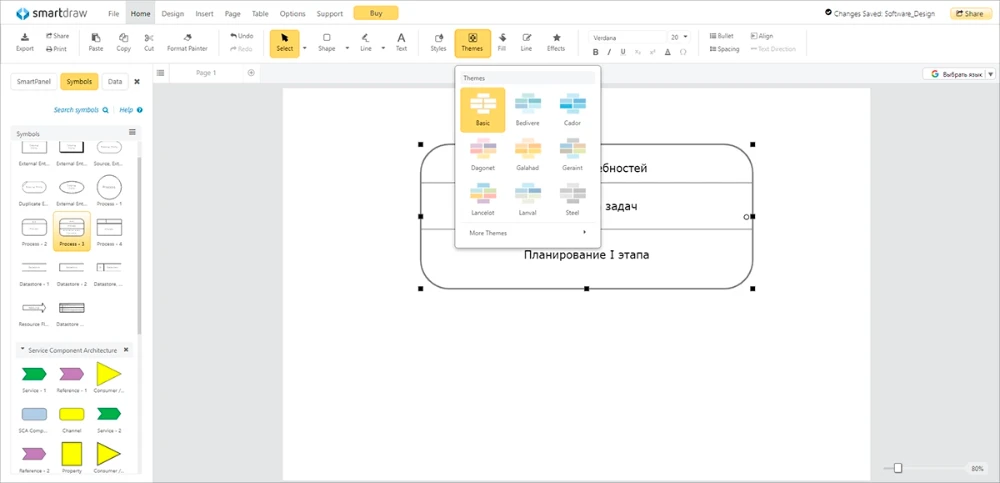
Task: Close the left panel with X
Action: pyautogui.click(x=136, y=82)
